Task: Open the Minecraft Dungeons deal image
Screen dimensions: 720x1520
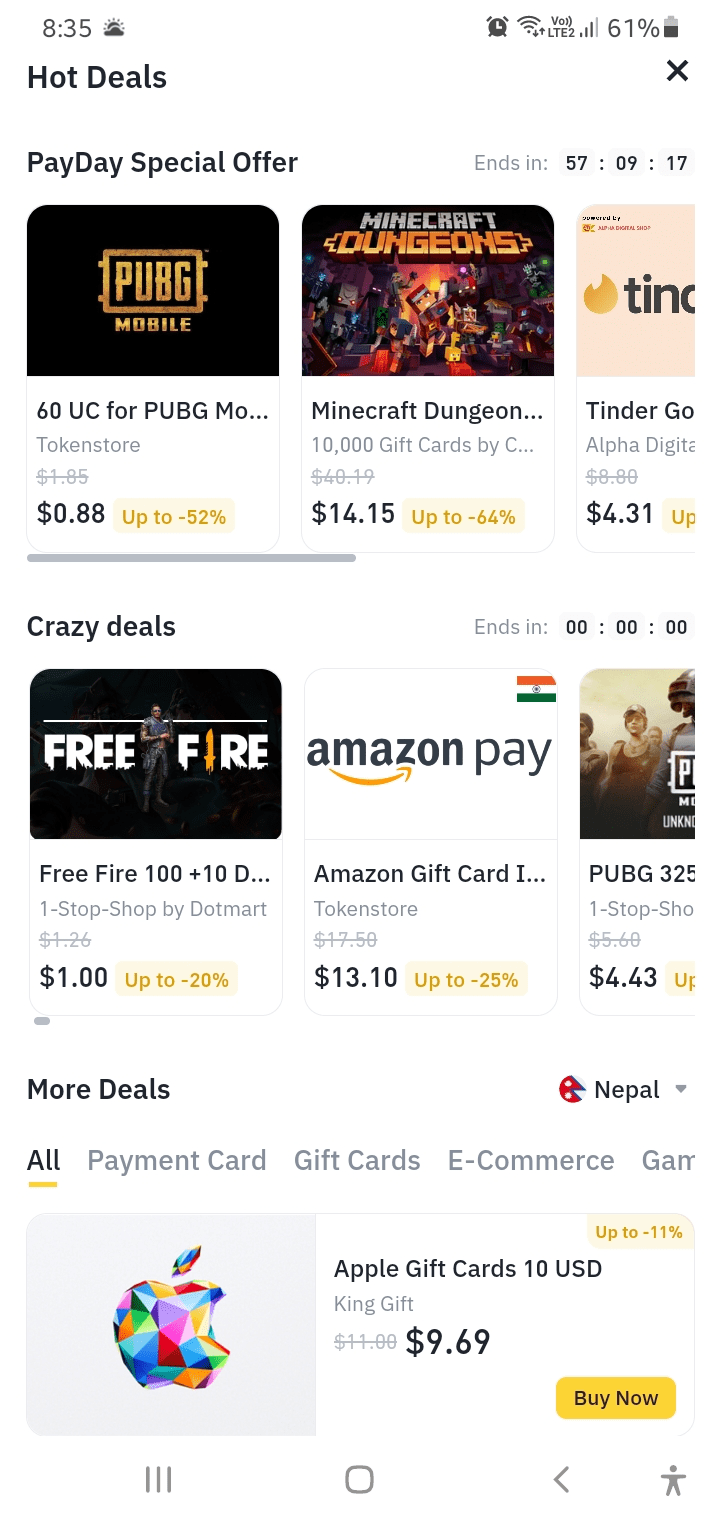Action: click(428, 290)
